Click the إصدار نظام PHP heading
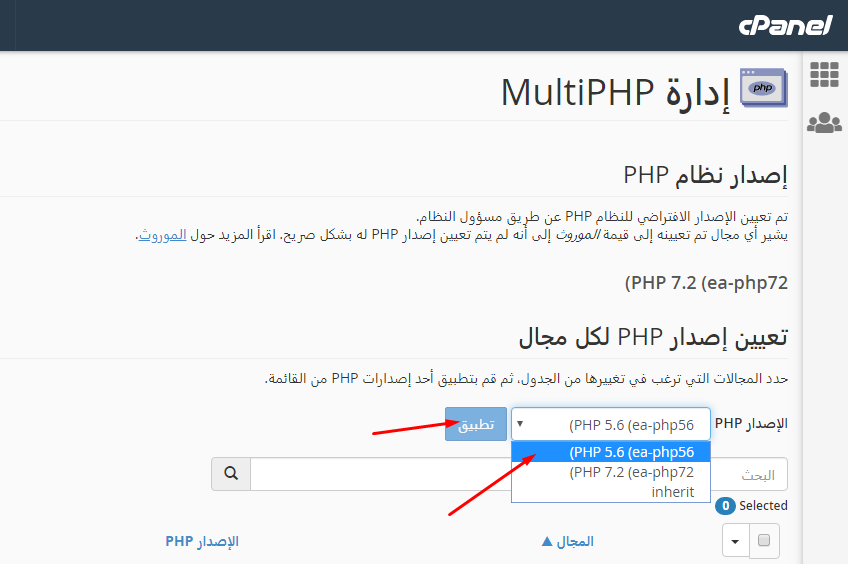 point(705,176)
